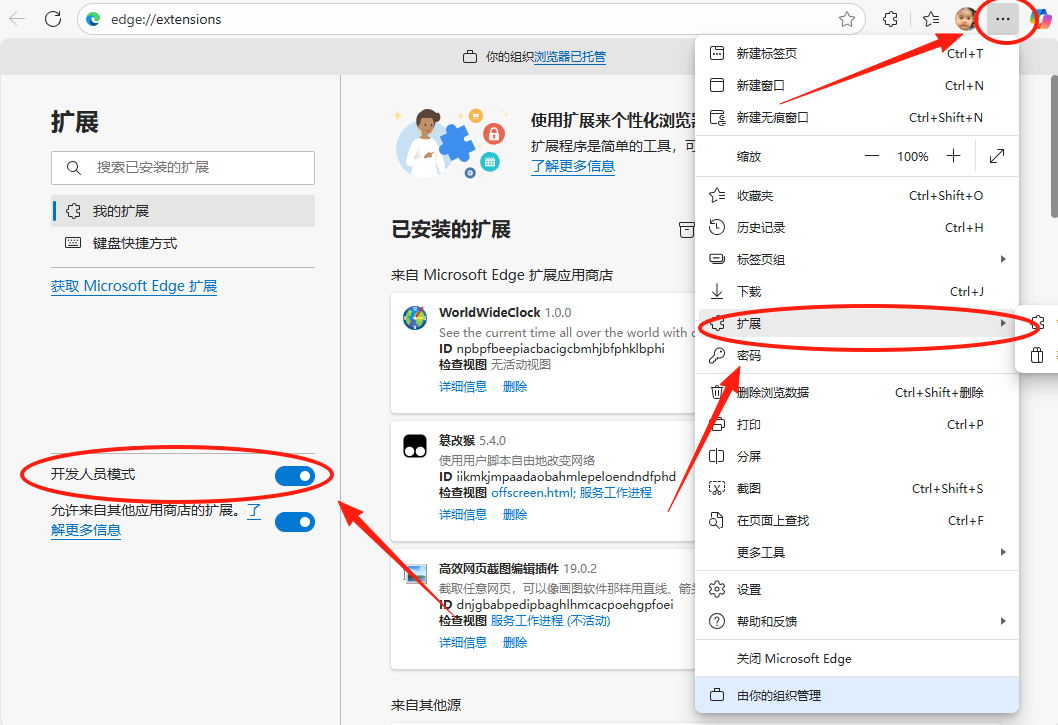This screenshot has width=1058, height=725.
Task: Click the 获取 Microsoft Edge 扩展 link
Action: (134, 286)
